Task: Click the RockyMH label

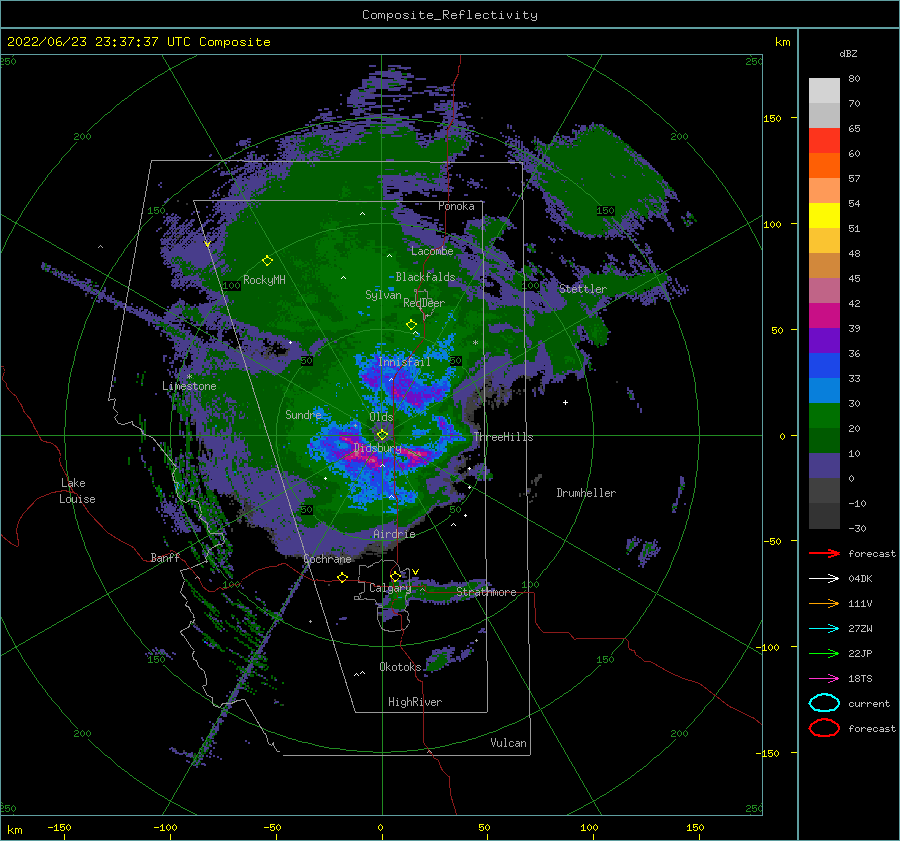Action: [264, 280]
